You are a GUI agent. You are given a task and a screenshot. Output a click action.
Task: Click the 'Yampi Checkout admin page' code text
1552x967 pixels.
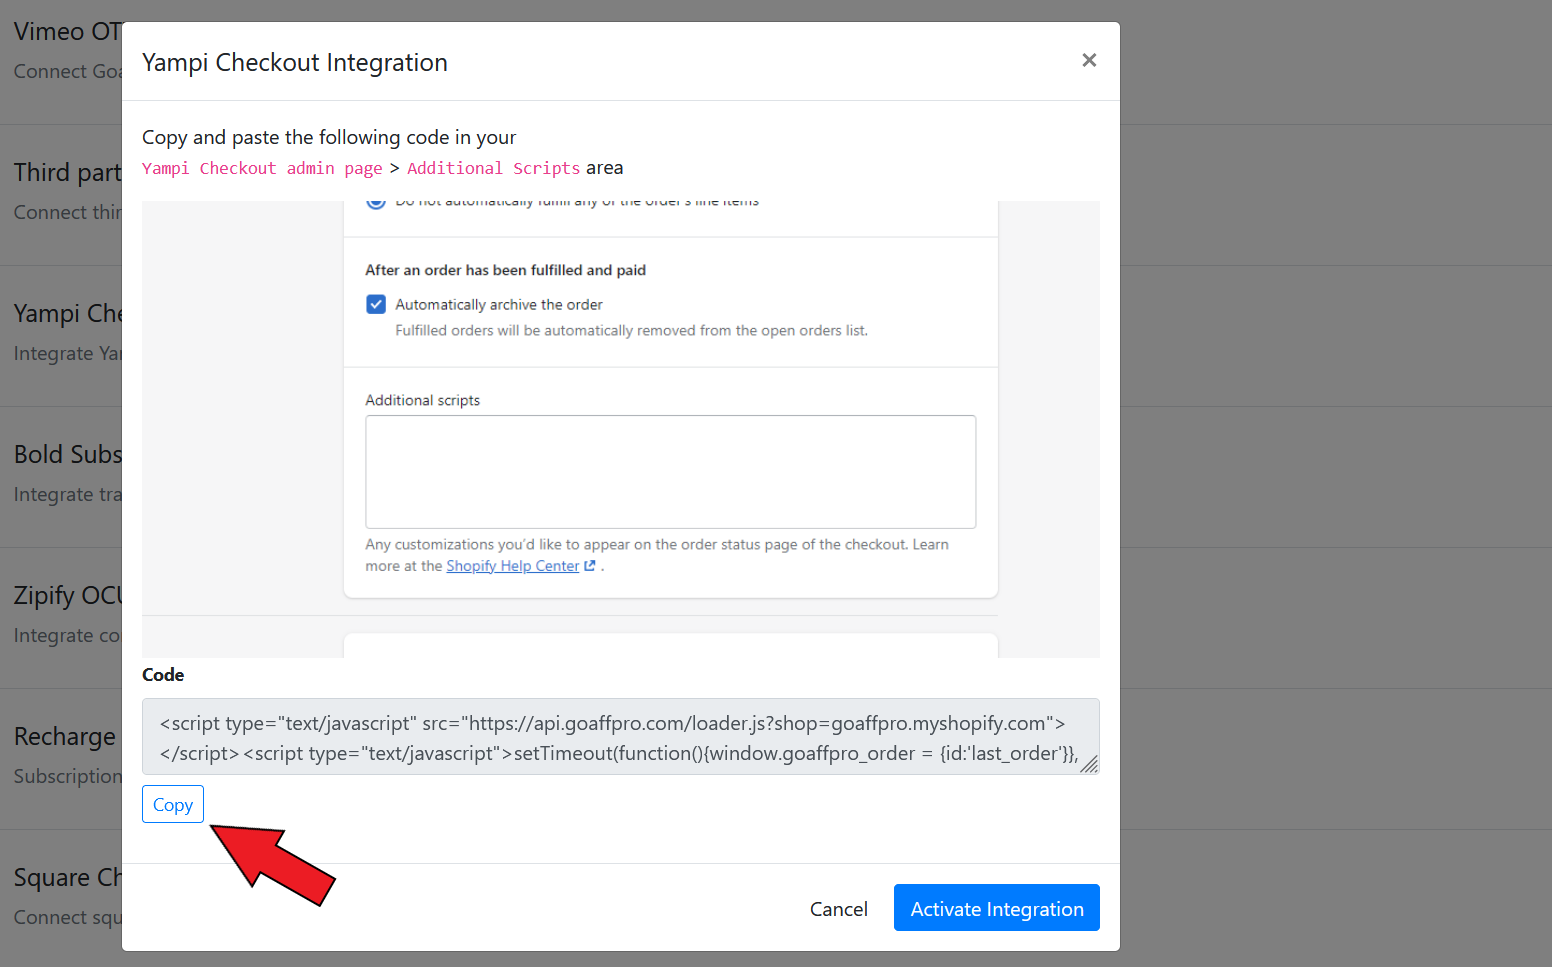click(x=262, y=168)
